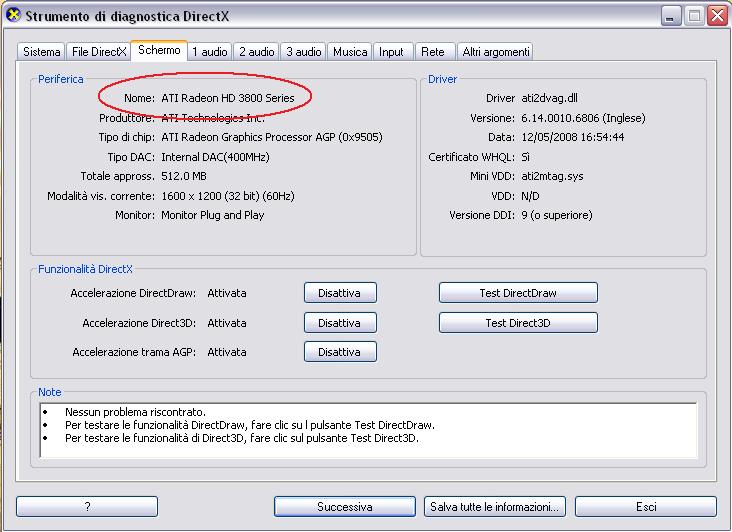Click the value ATI Technologies Inc.
Image resolution: width=732 pixels, height=532 pixels.
213,118
